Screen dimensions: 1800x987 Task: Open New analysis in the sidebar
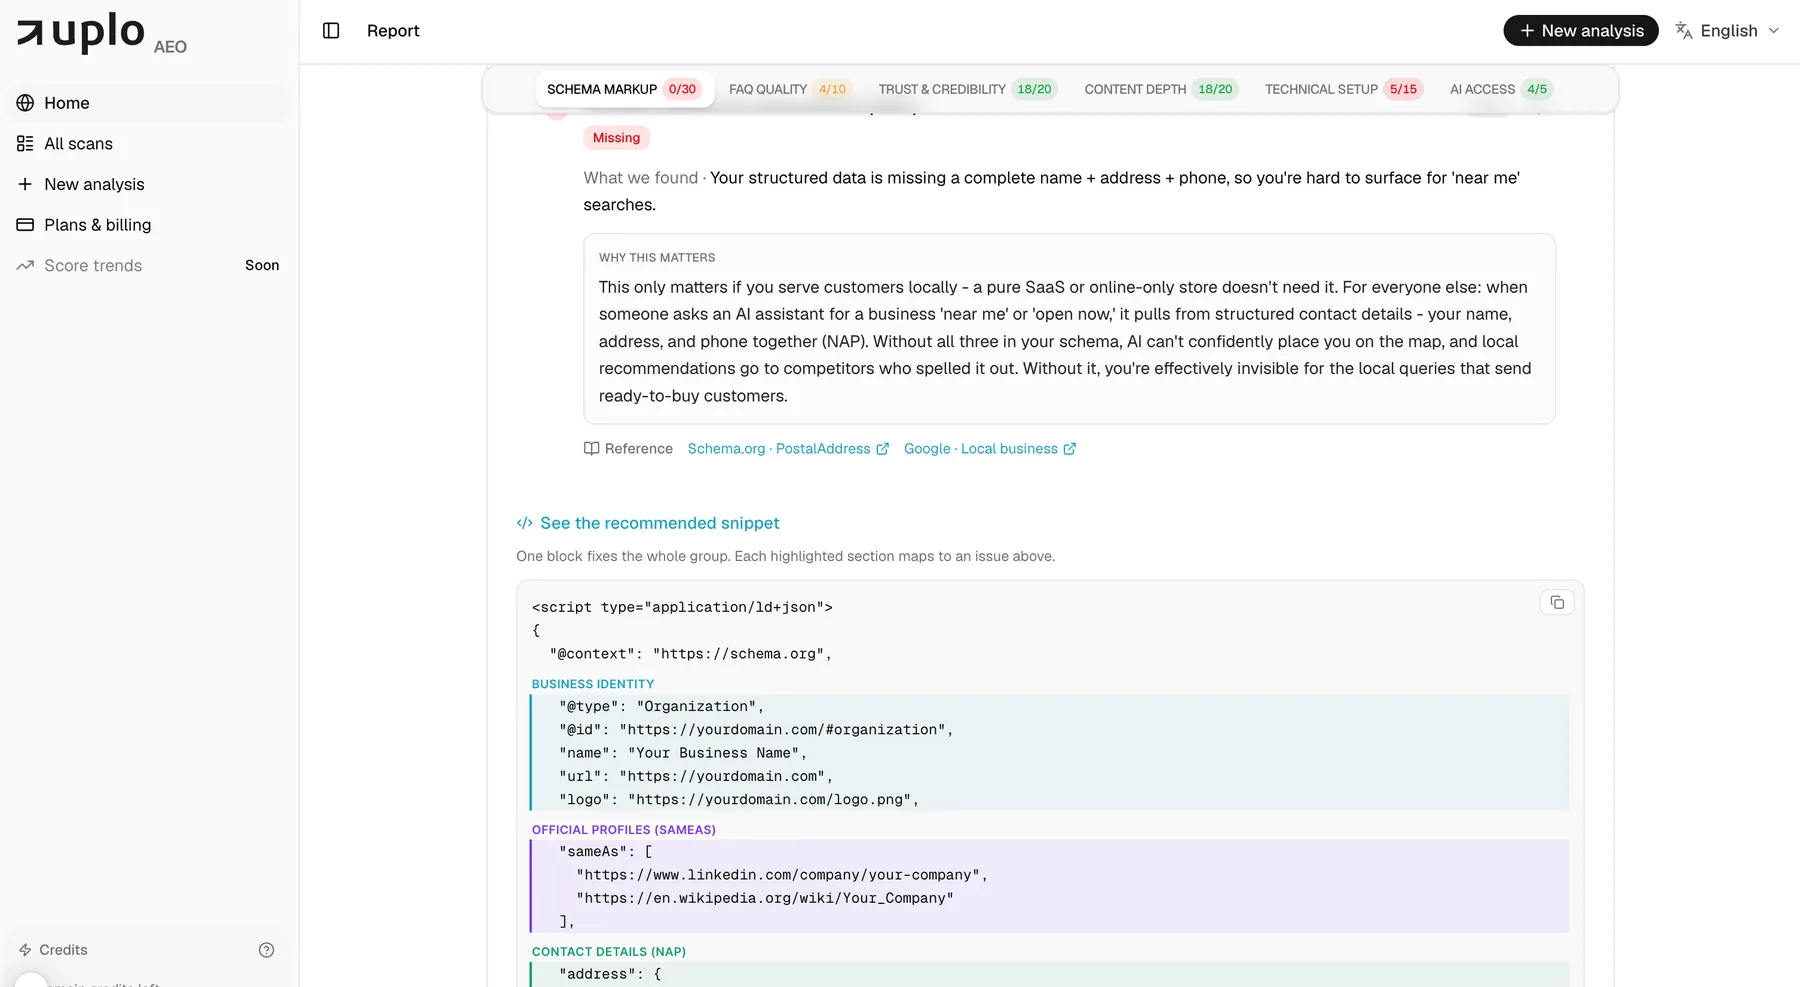coord(150,184)
